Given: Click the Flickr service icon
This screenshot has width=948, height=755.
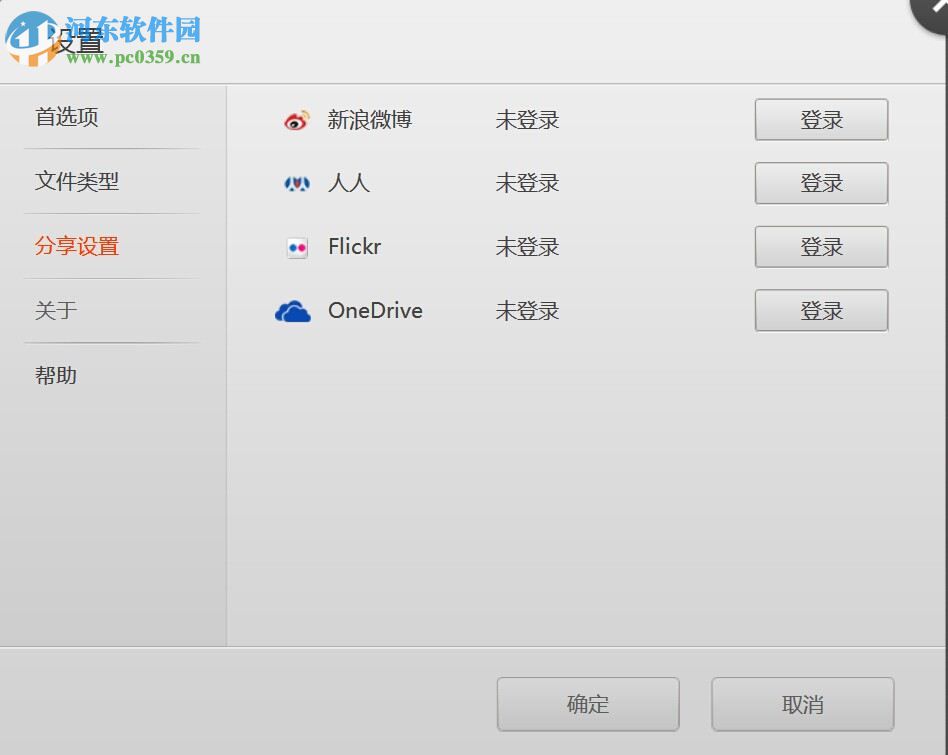Looking at the screenshot, I should [x=295, y=247].
